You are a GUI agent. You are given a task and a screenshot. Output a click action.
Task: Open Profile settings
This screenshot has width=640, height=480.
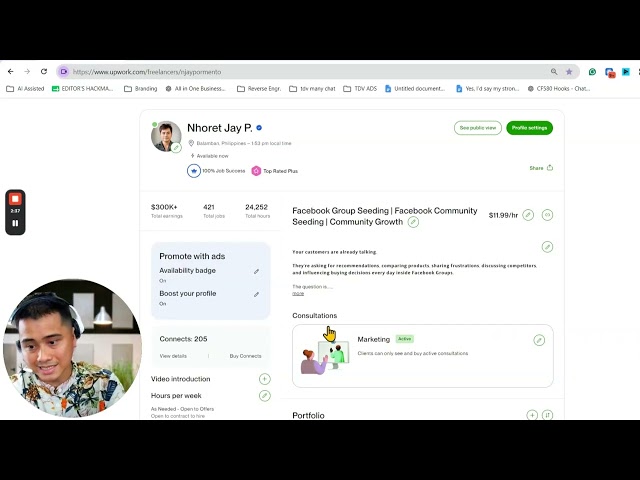click(x=529, y=128)
